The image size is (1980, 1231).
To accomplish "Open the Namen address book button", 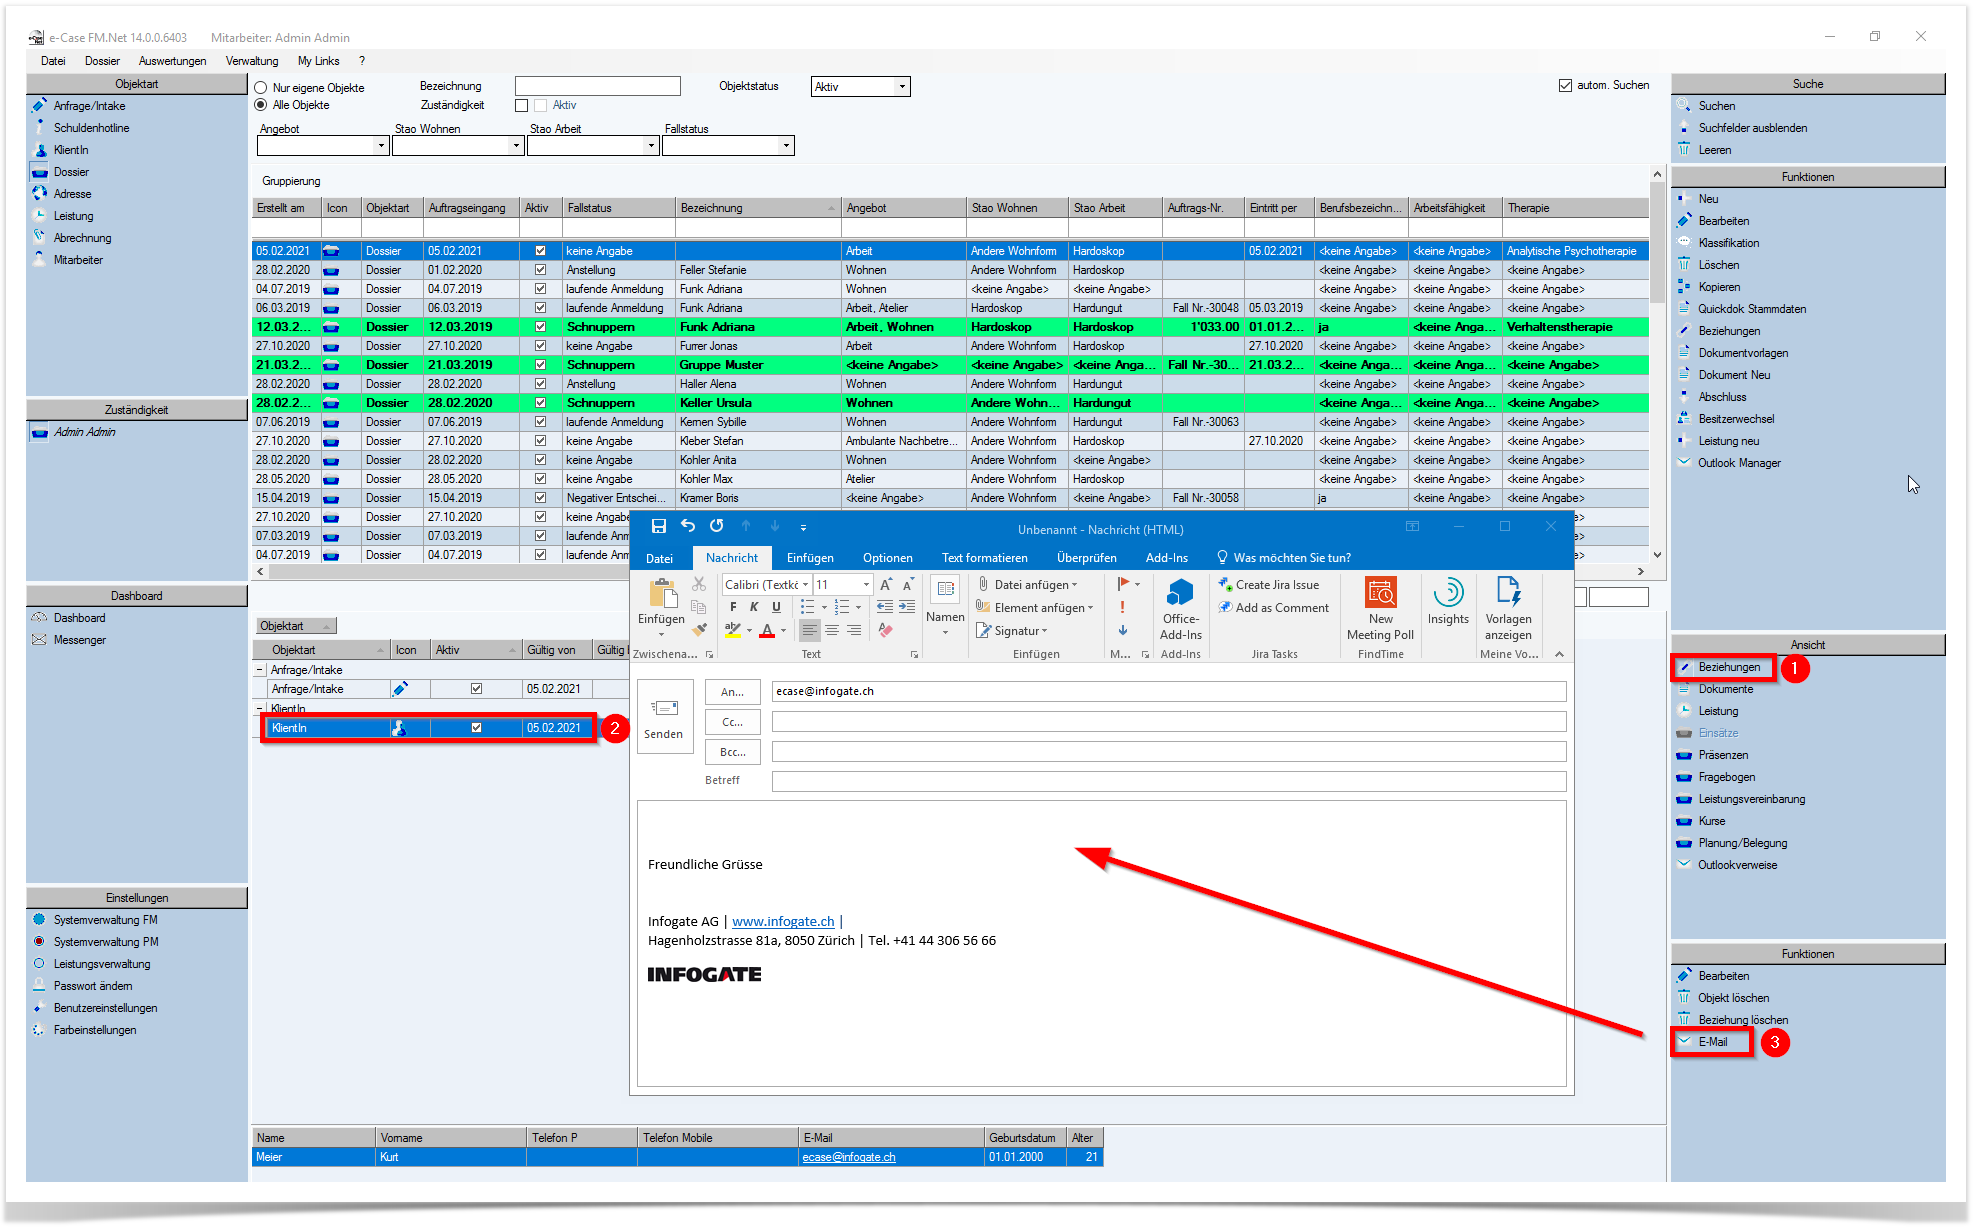I will point(945,605).
